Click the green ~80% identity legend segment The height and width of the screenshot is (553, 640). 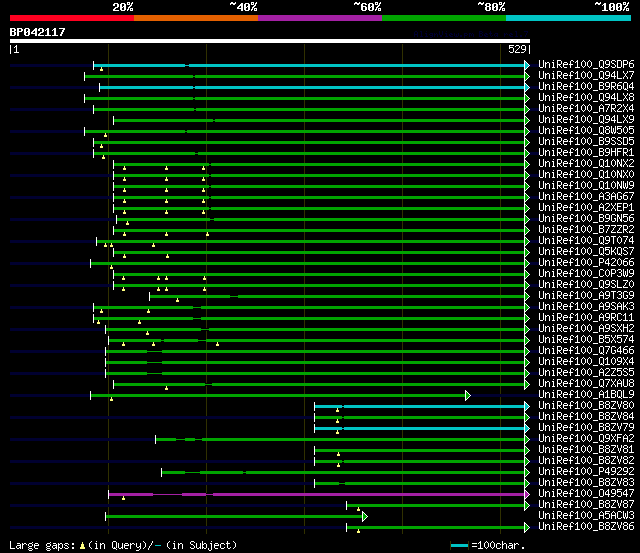point(444,18)
